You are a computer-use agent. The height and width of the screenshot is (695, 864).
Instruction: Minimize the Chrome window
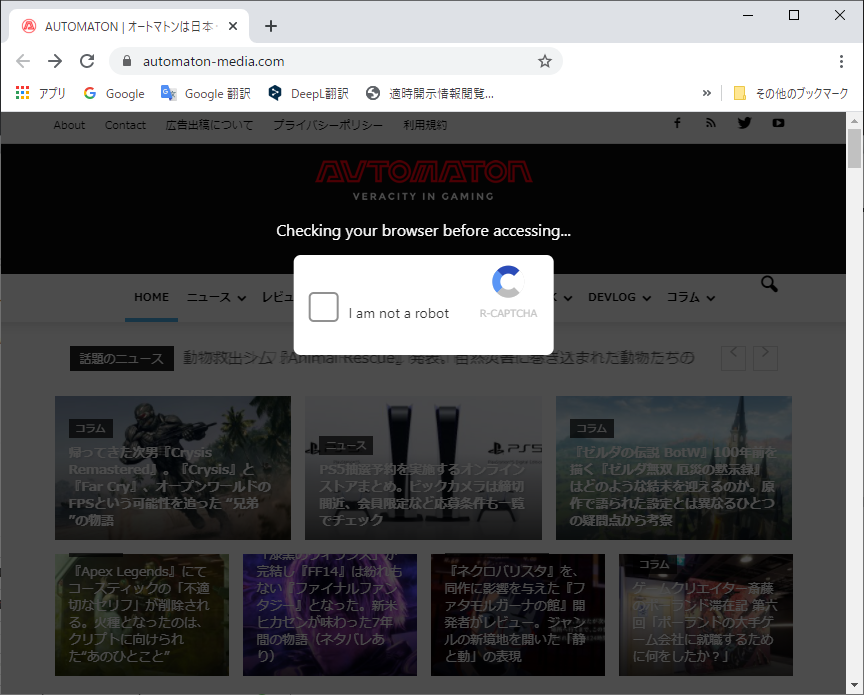coord(748,15)
